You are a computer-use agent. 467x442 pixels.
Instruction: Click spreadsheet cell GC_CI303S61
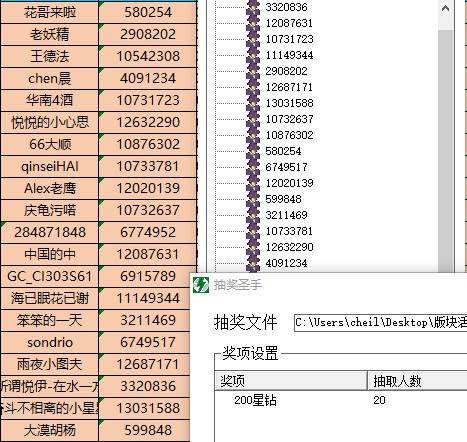coord(50,276)
